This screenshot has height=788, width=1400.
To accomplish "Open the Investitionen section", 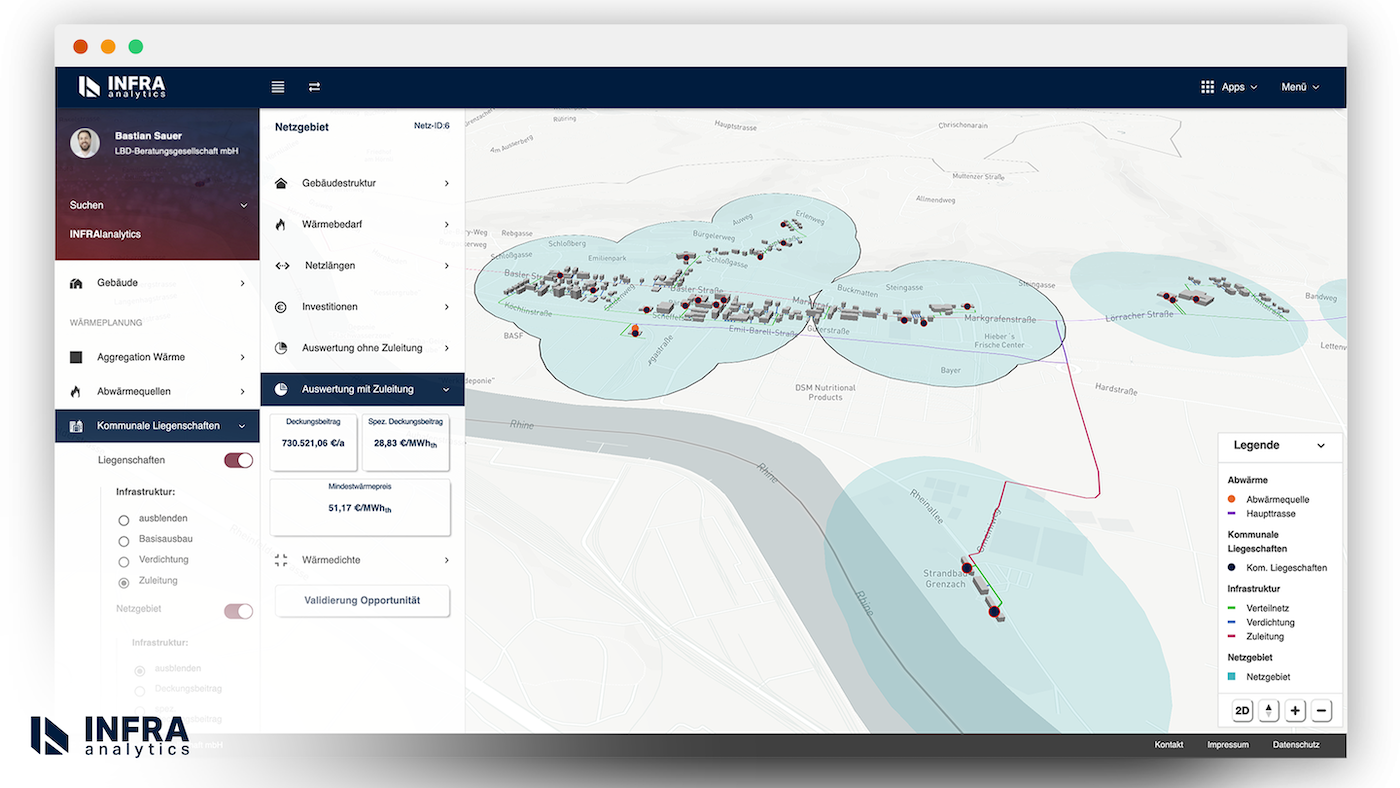I will (x=362, y=307).
